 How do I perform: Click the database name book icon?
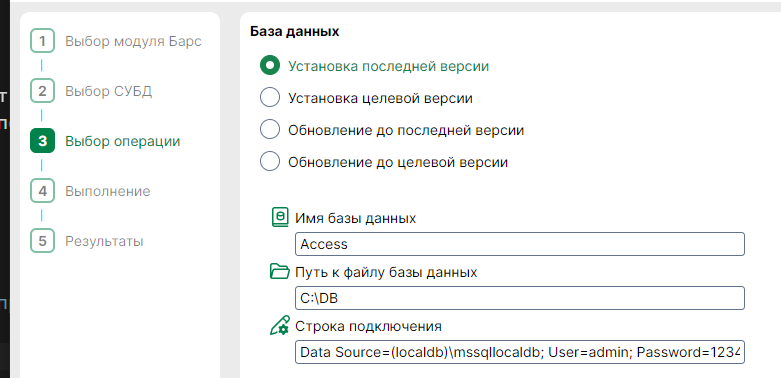click(x=280, y=218)
